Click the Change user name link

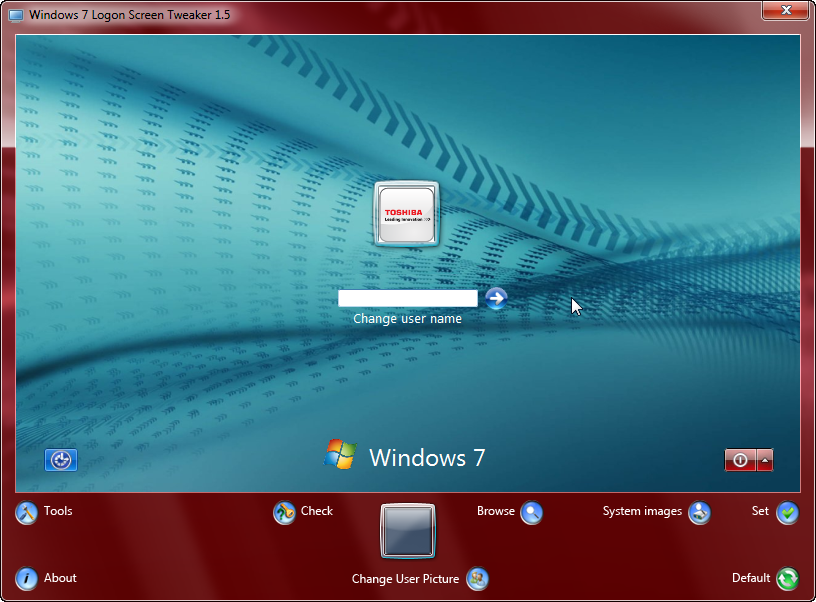point(406,318)
